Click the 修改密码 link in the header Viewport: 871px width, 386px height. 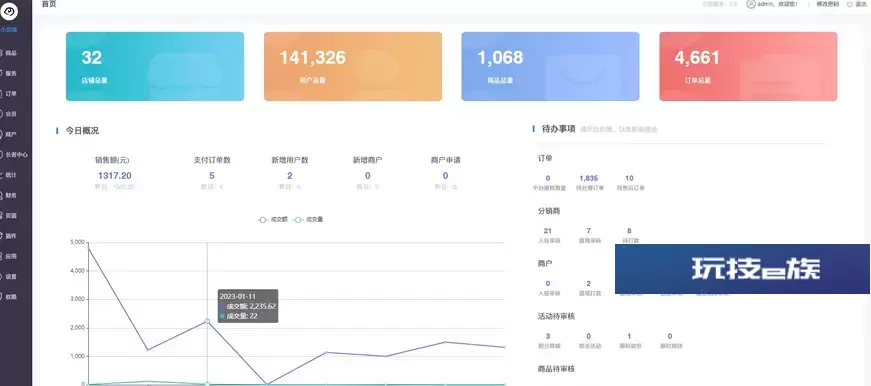tap(828, 4)
